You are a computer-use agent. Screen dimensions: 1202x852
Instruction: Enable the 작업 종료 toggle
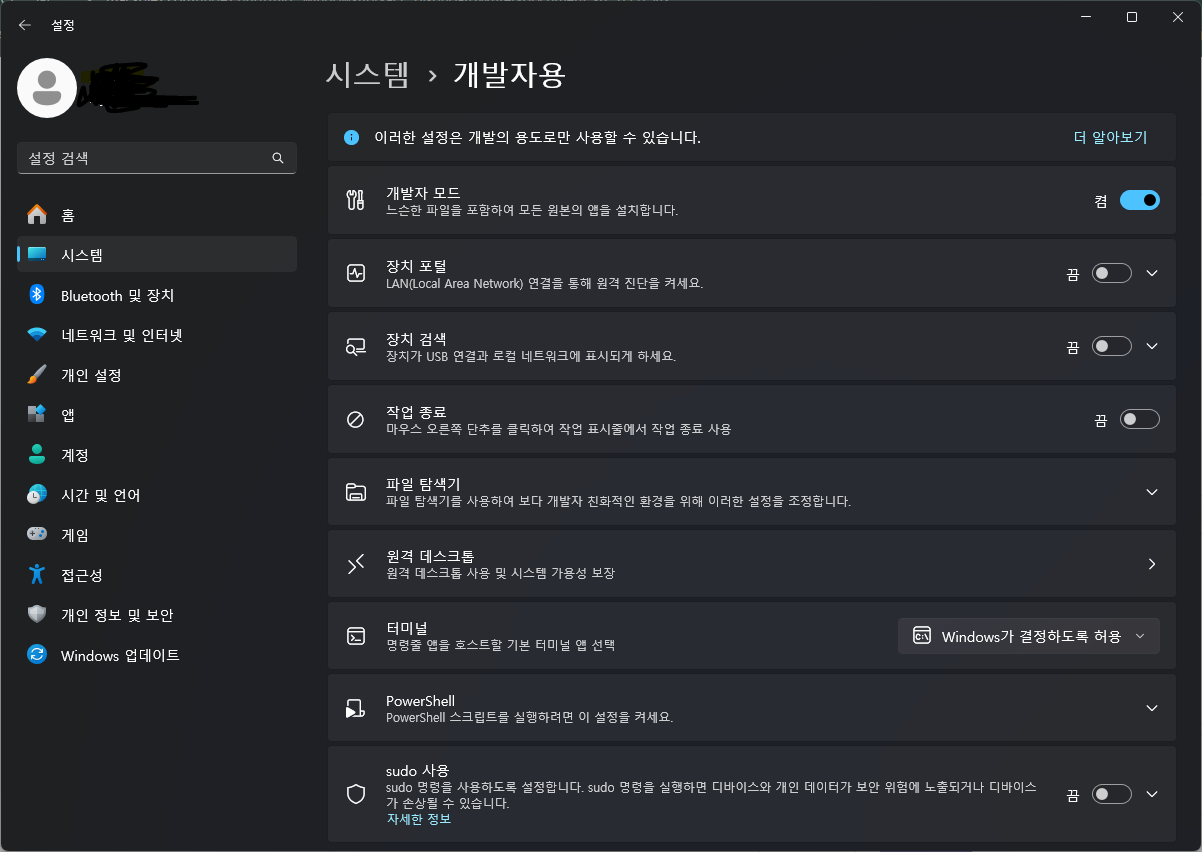[x=1139, y=419]
